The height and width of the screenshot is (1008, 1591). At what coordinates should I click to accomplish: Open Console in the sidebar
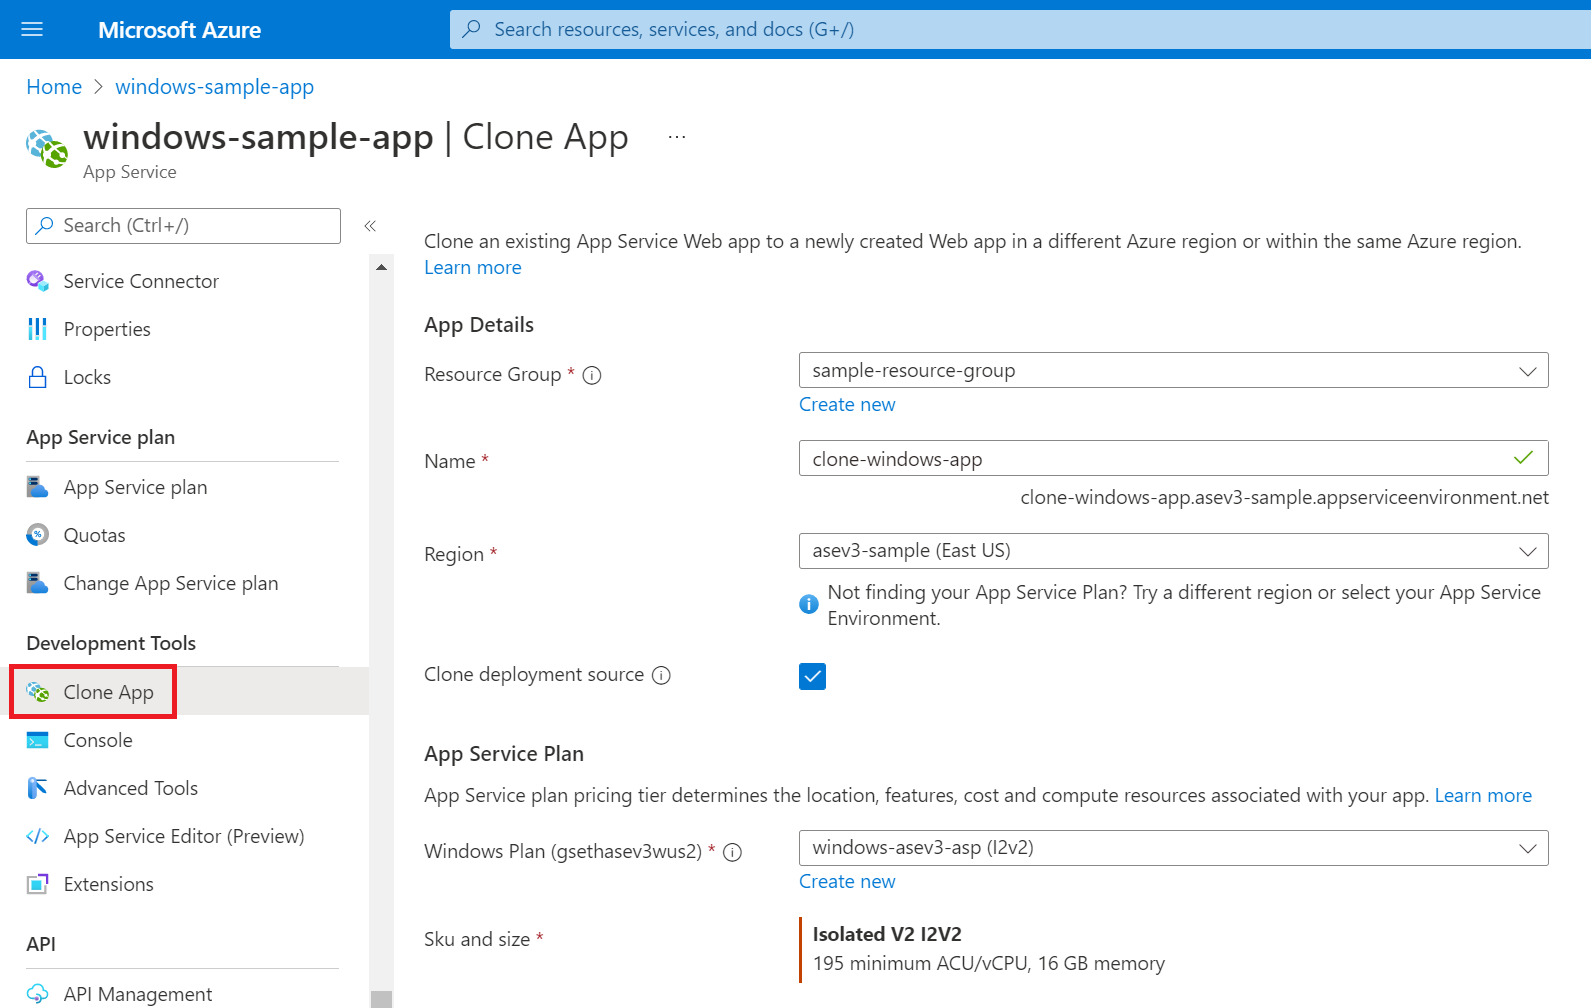[x=98, y=740]
